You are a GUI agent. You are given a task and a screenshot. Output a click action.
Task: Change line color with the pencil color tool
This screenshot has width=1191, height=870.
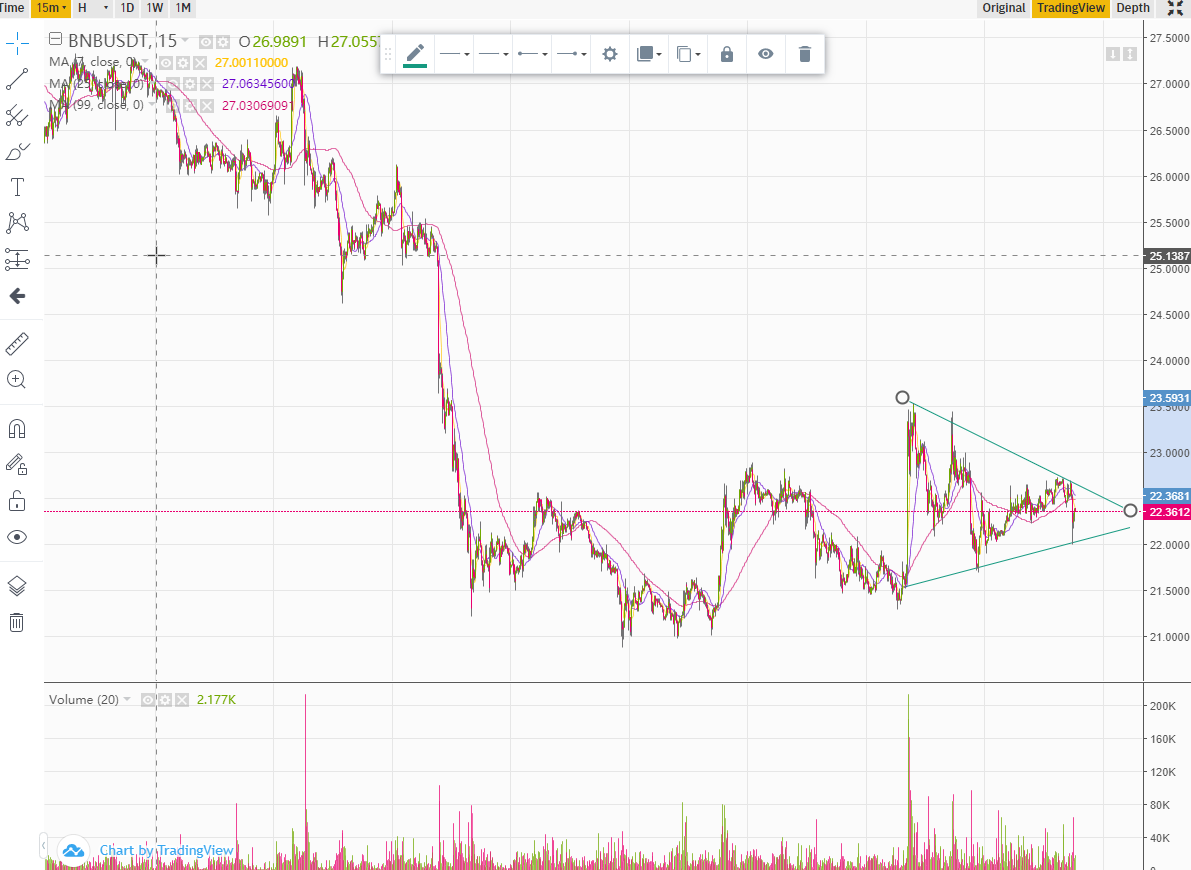tap(415, 54)
